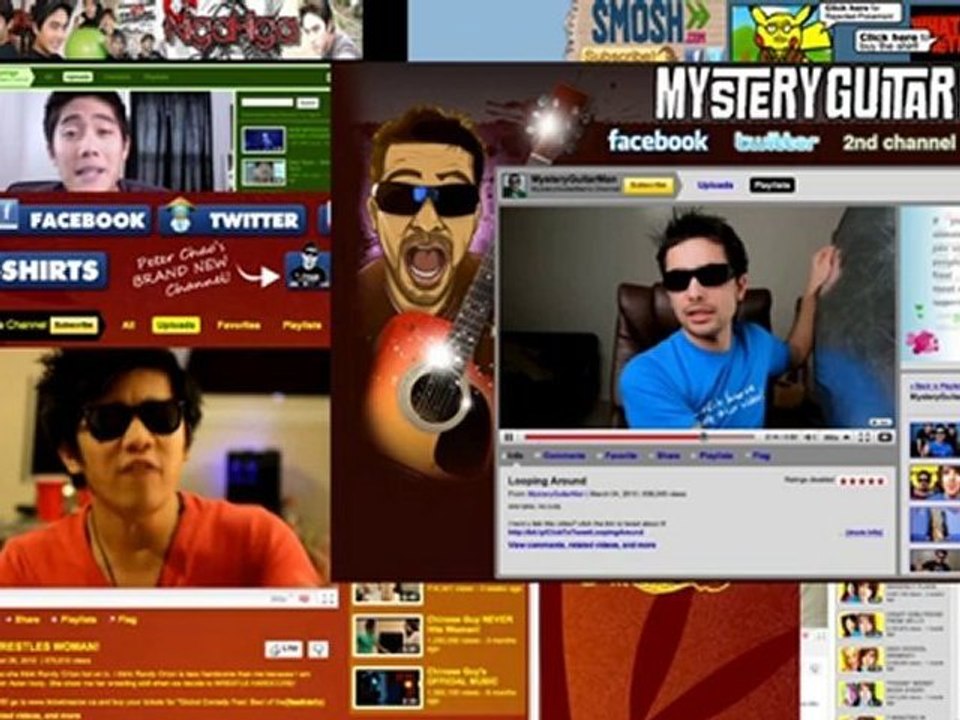Open the blue concert thumbnail on green channel
Viewport: 960px width, 720px height.
(x=263, y=140)
